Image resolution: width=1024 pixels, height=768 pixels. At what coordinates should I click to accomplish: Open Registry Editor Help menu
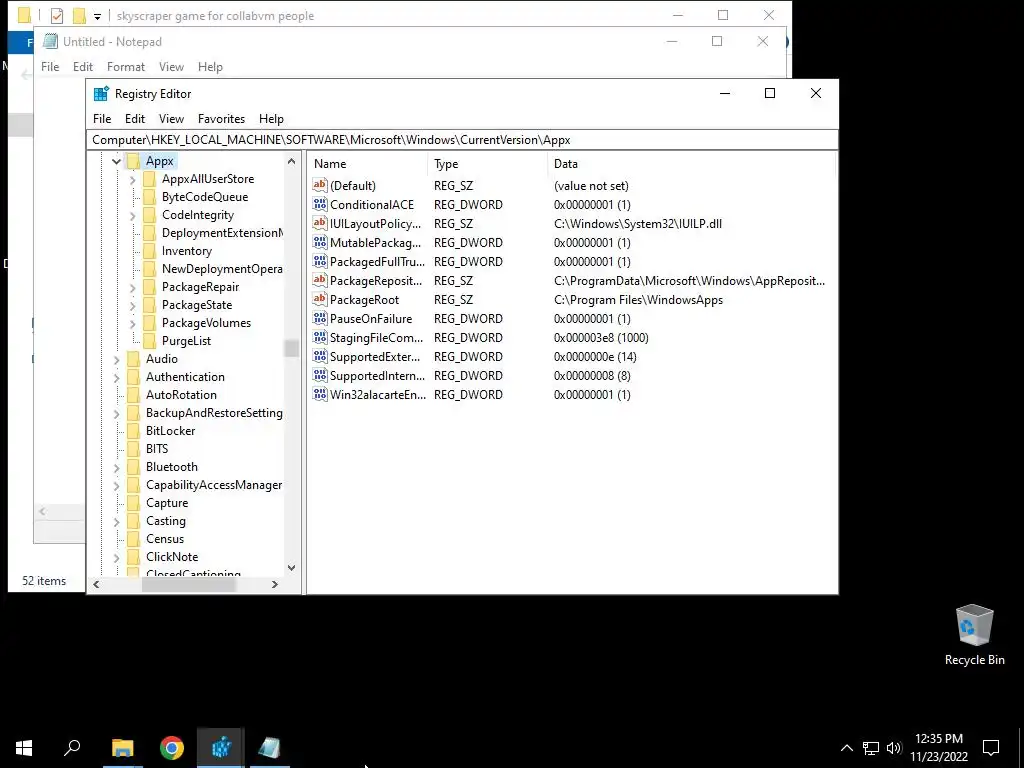point(271,119)
